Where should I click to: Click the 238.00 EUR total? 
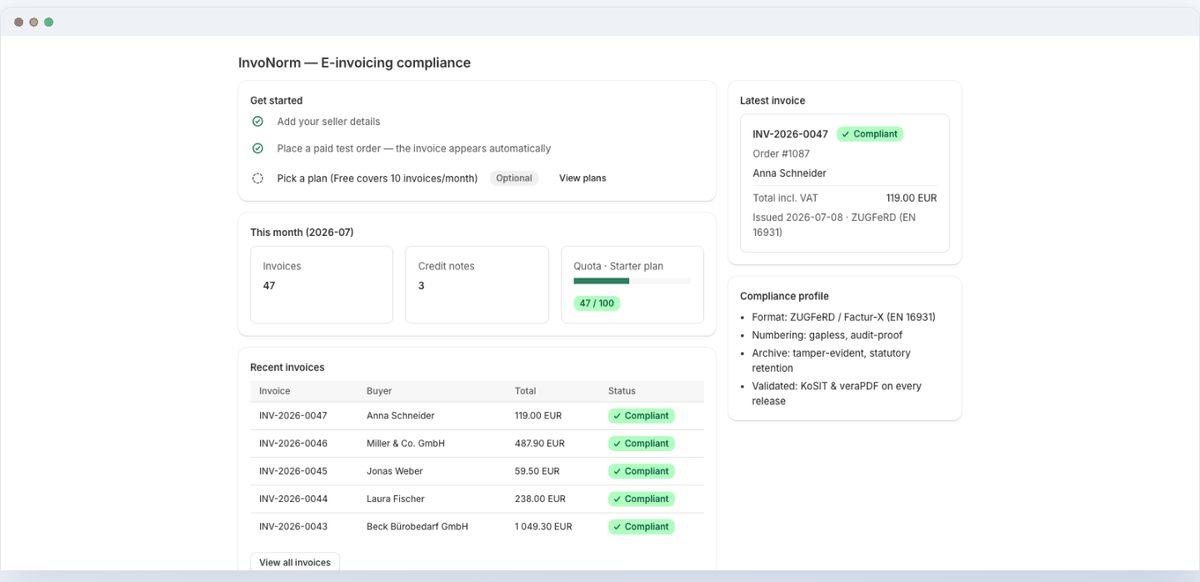pyautogui.click(x=539, y=499)
